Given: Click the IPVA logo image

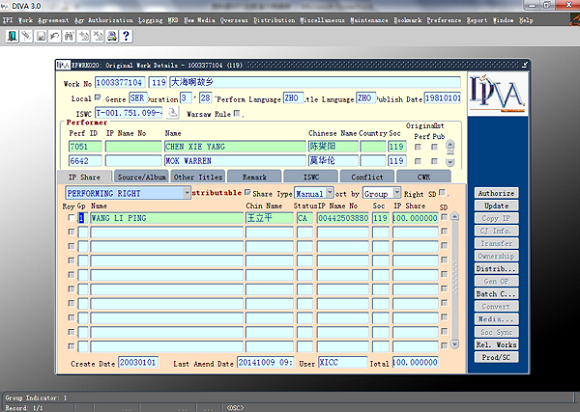Looking at the screenshot, I should [x=498, y=94].
